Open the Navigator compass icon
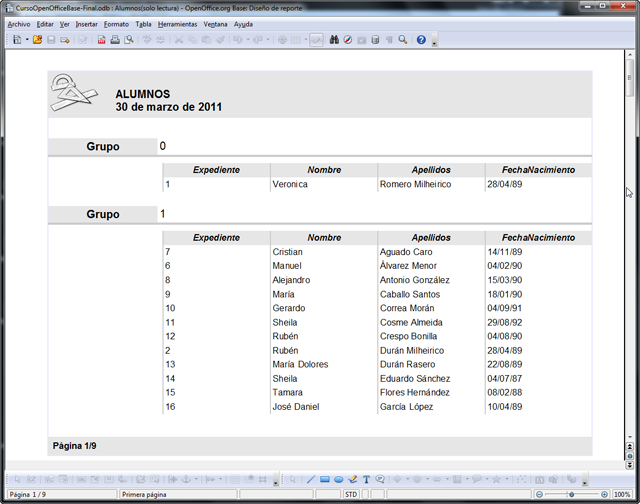Screen dimensions: 640x504 coord(347,40)
